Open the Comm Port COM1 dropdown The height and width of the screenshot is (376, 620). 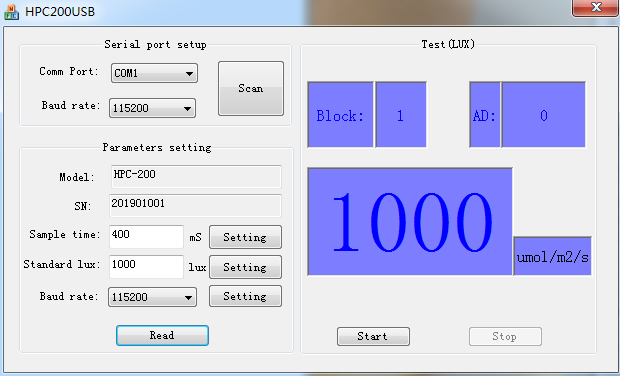point(154,73)
